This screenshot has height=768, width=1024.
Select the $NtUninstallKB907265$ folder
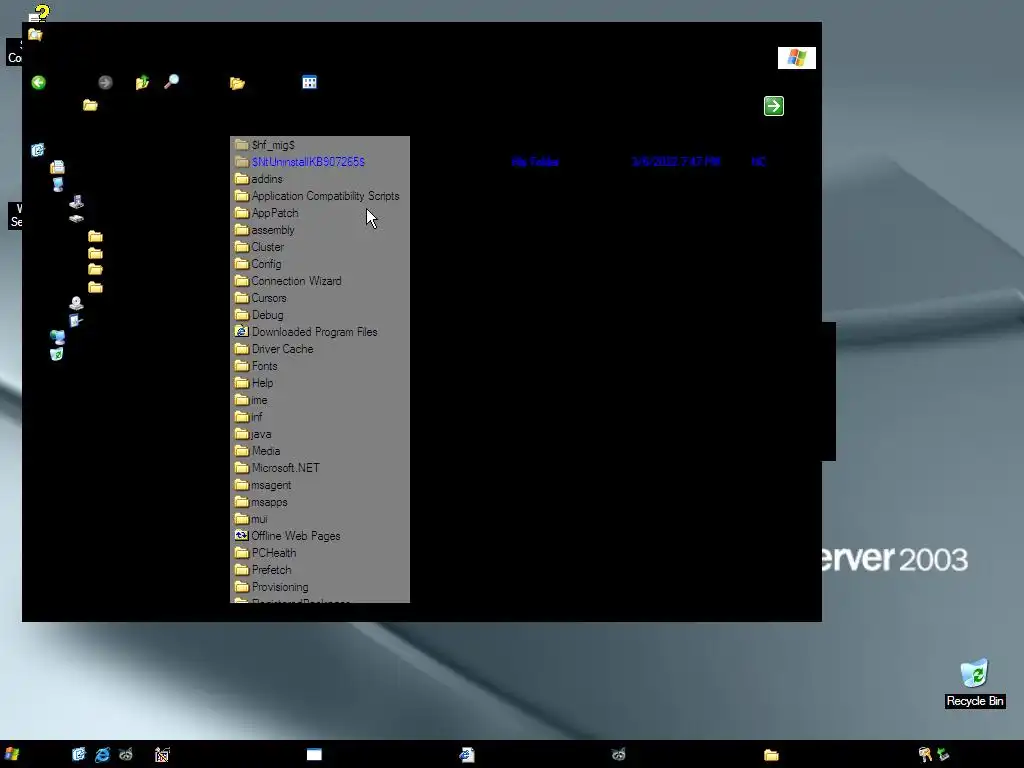point(300,162)
